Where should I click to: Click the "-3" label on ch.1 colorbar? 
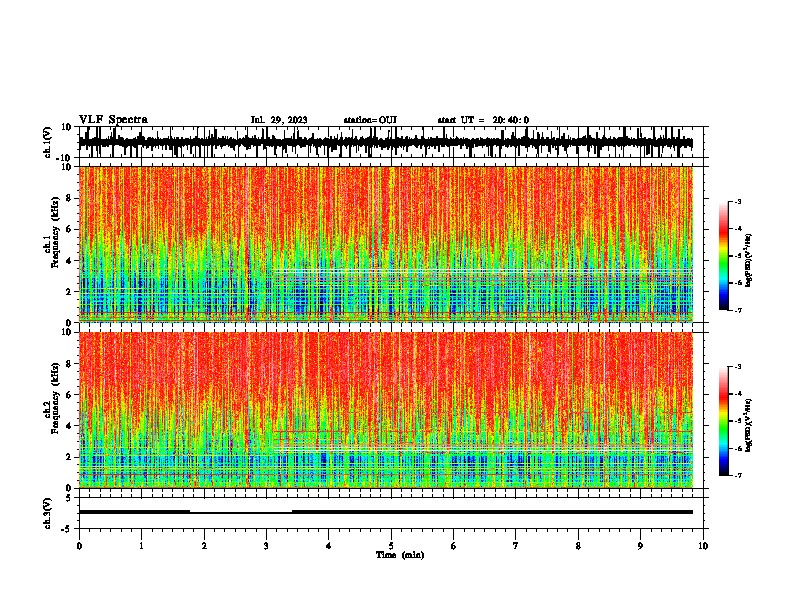pos(737,201)
